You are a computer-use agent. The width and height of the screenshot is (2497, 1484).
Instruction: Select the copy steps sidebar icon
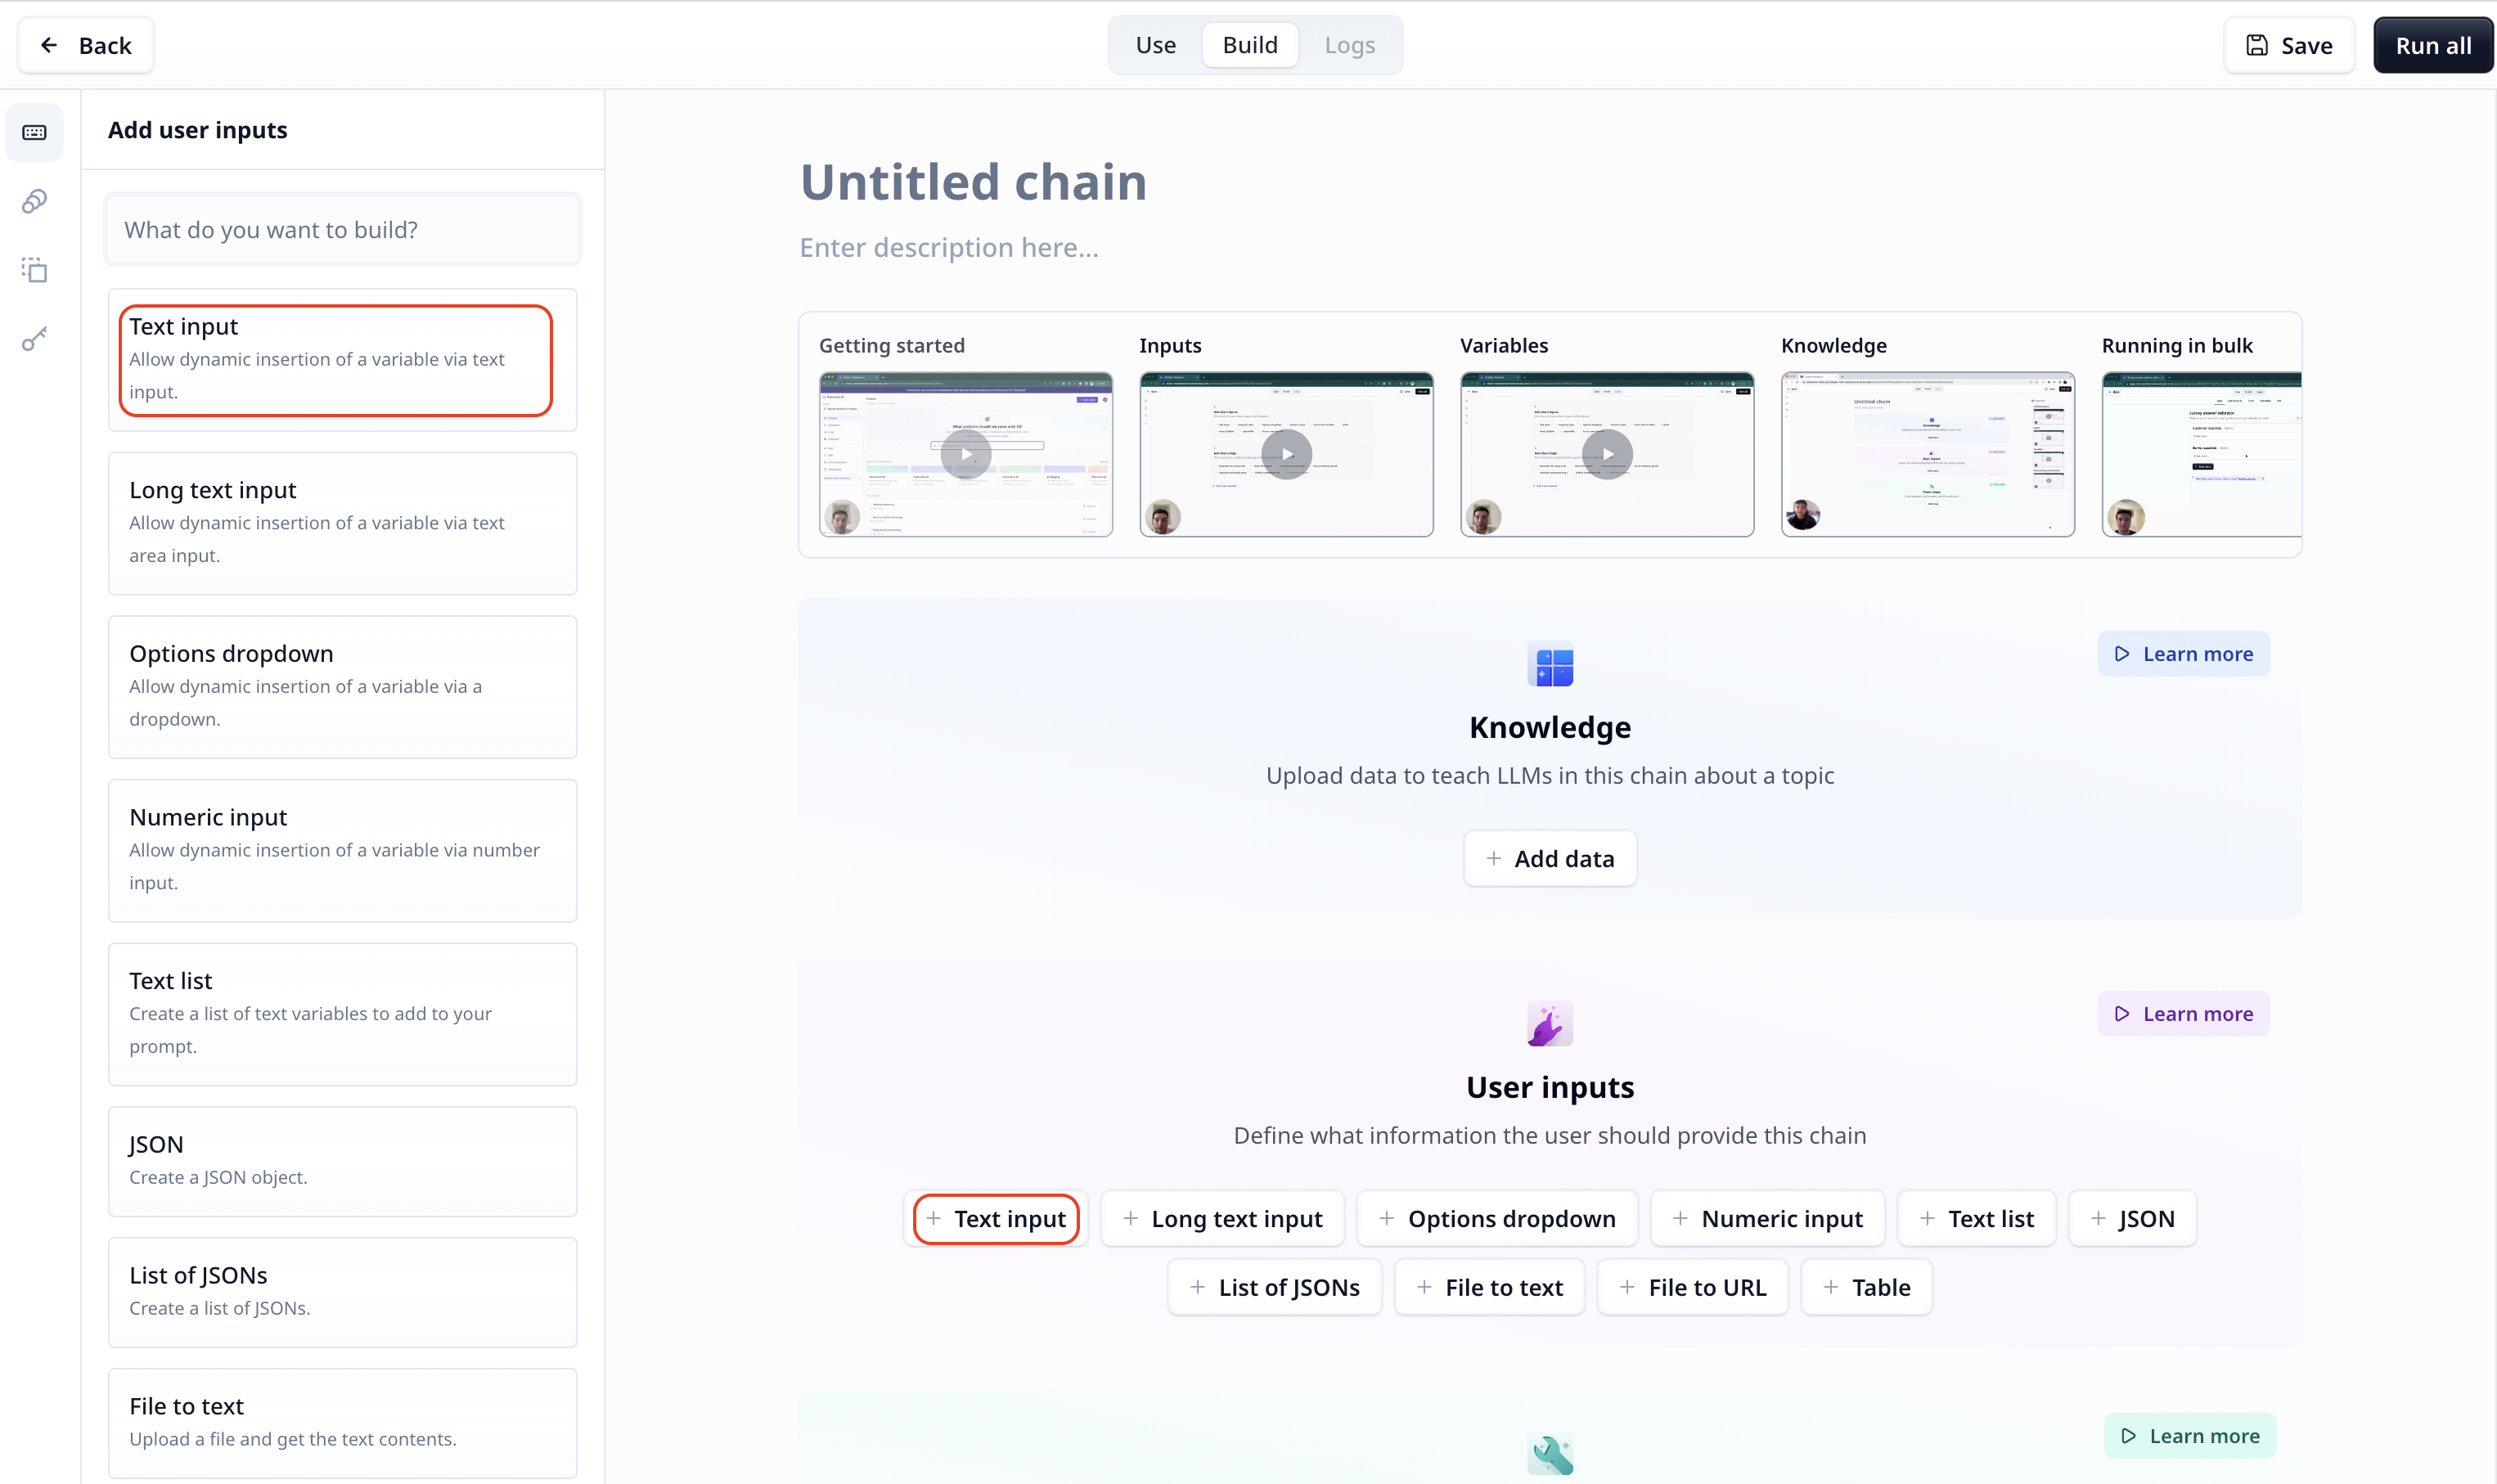click(x=34, y=270)
